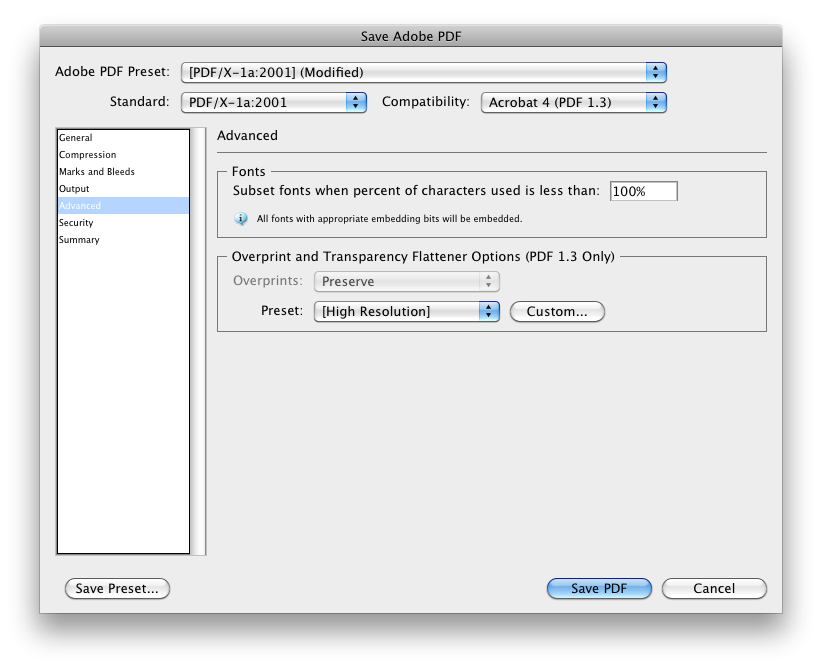
Task: Open the Overprints Preserve dropdown
Action: coord(407,282)
